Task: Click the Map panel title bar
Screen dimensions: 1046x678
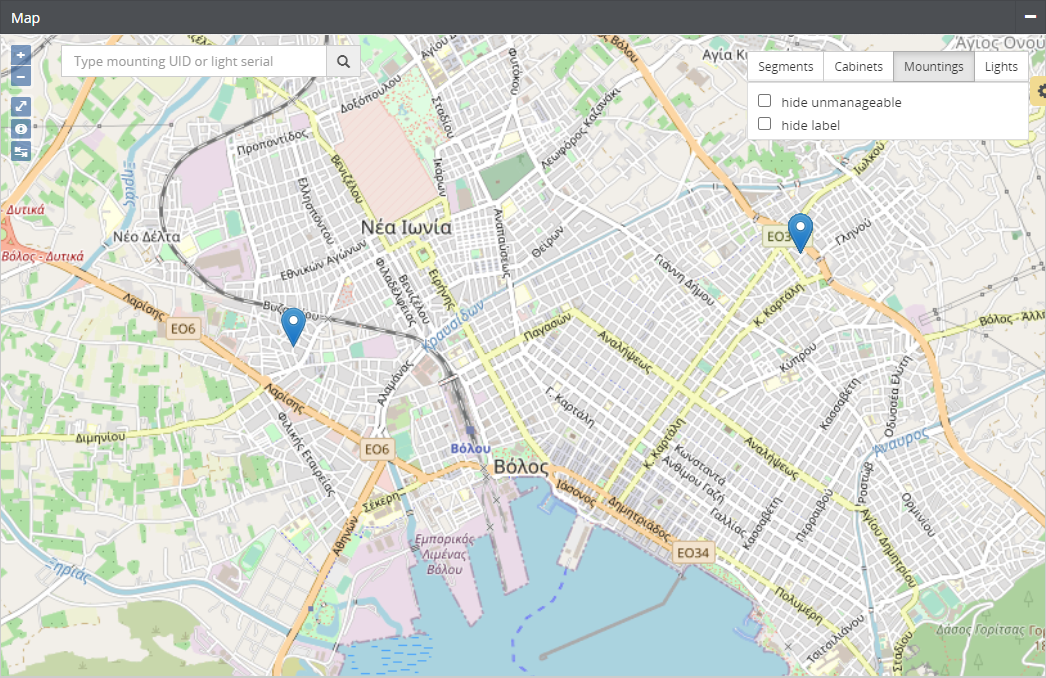Action: pyautogui.click(x=500, y=17)
